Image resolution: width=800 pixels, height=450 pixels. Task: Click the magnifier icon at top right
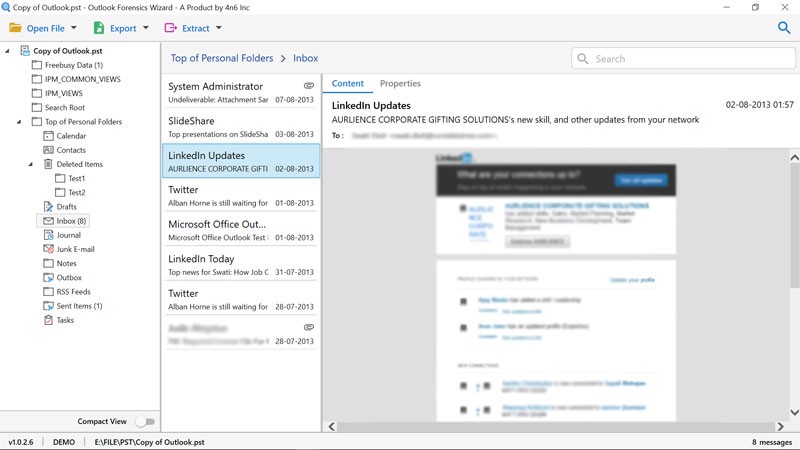(x=784, y=28)
